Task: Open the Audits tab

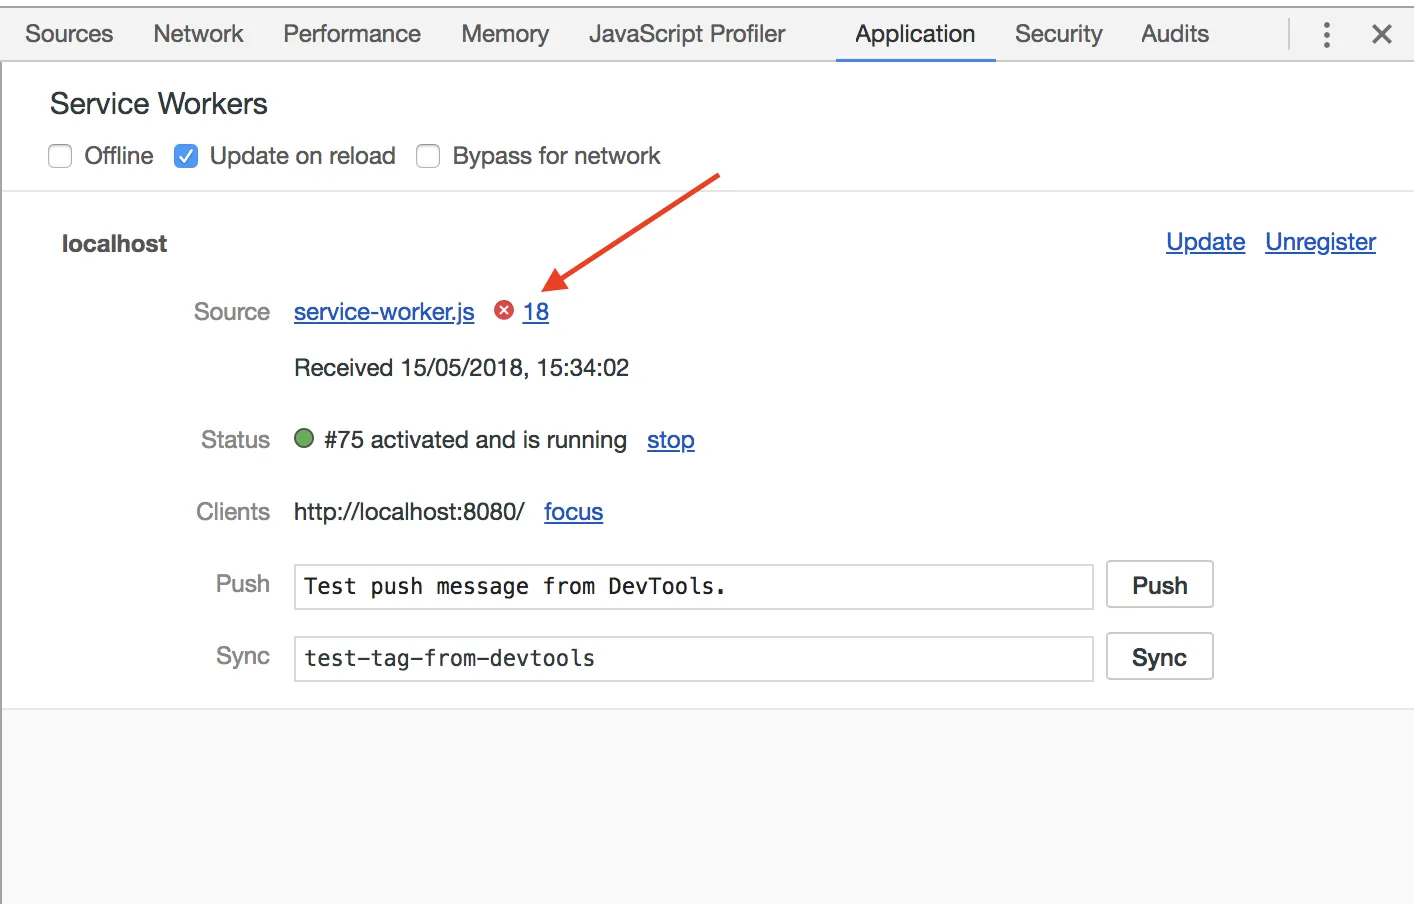Action: coord(1175,34)
